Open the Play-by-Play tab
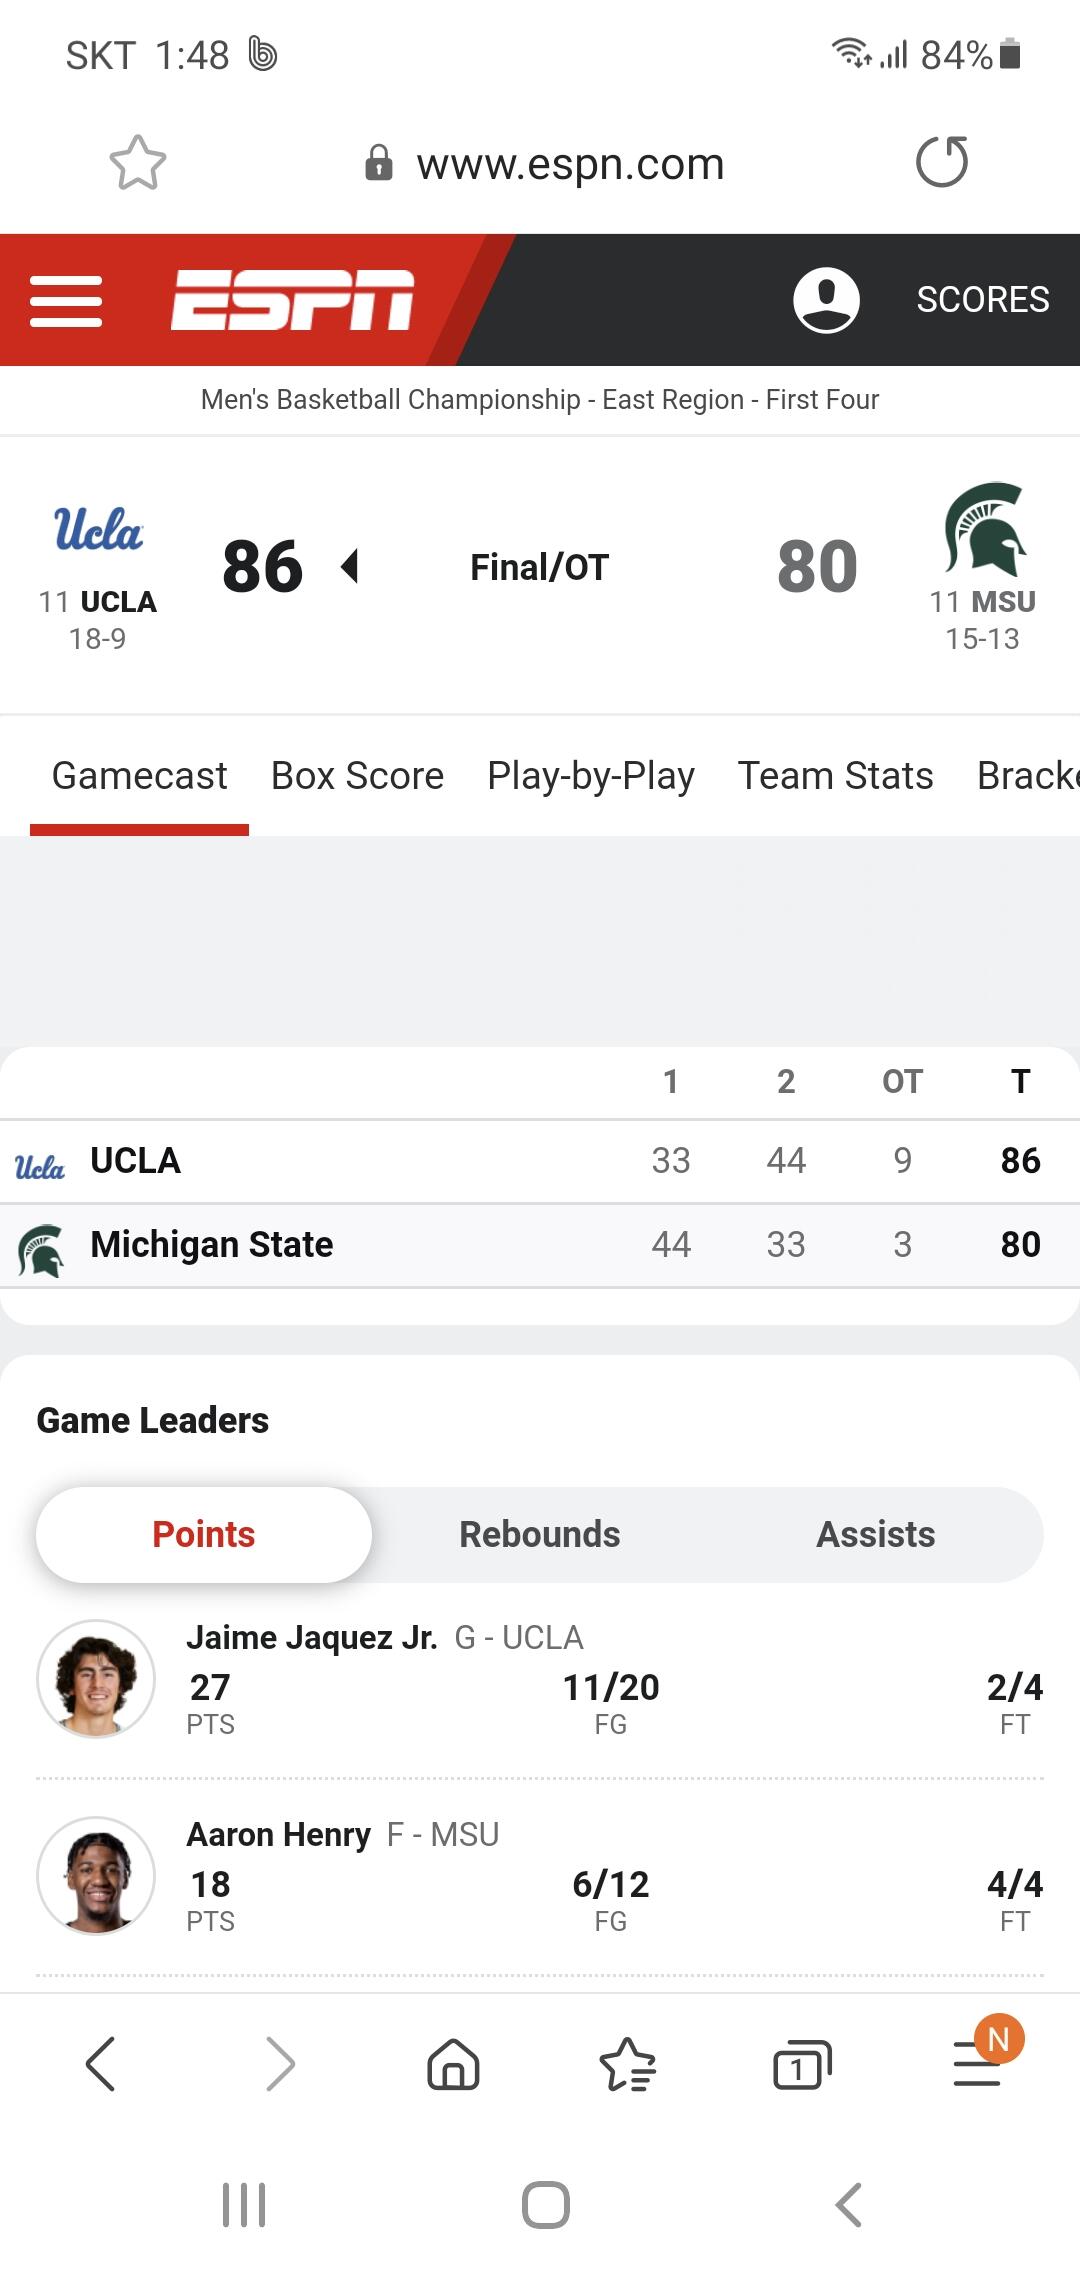This screenshot has height=2280, width=1080. coord(591,776)
